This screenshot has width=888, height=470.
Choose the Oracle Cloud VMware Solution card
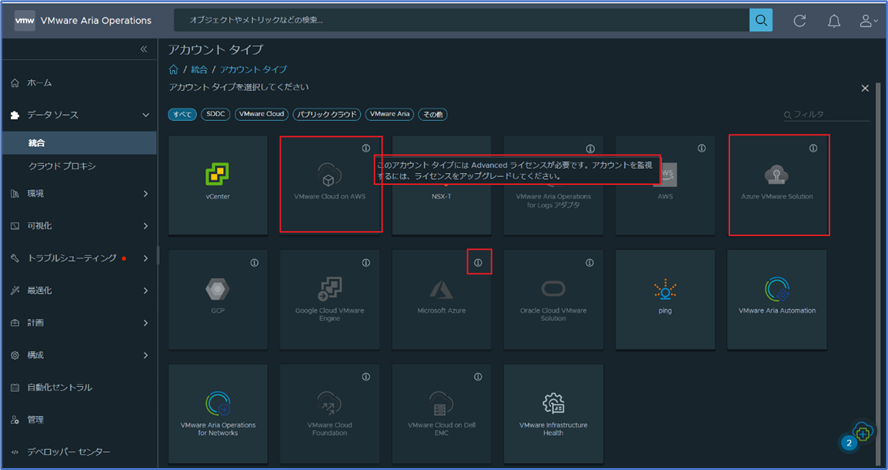(553, 300)
